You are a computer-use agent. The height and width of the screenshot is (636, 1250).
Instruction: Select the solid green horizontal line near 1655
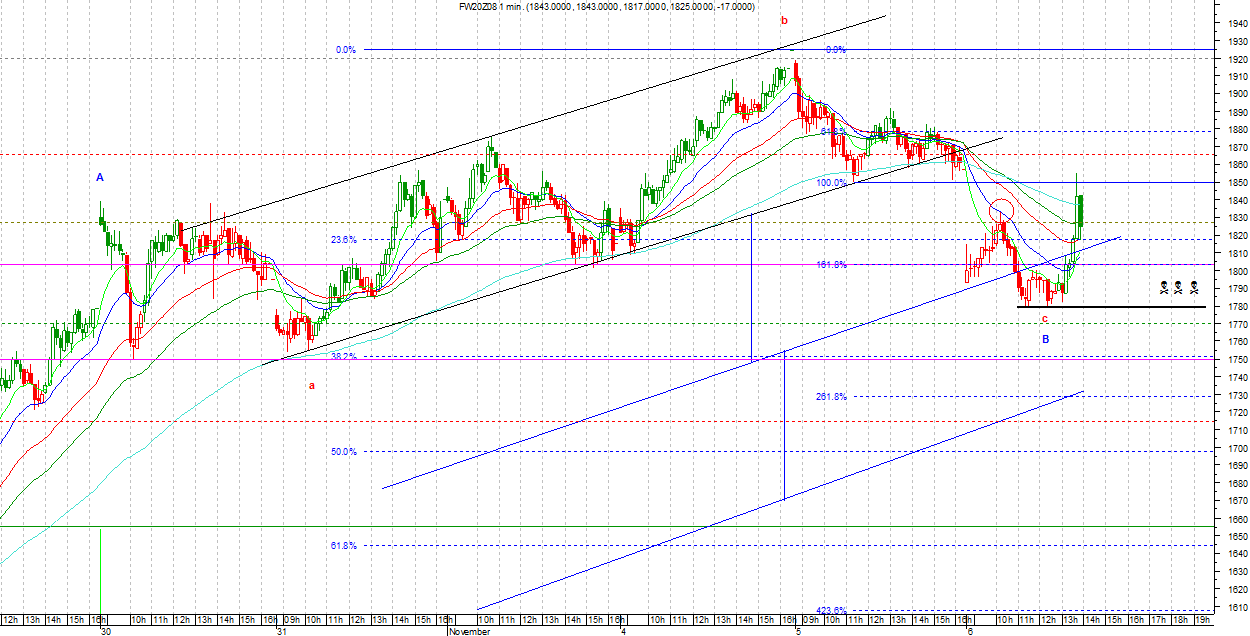(607, 526)
